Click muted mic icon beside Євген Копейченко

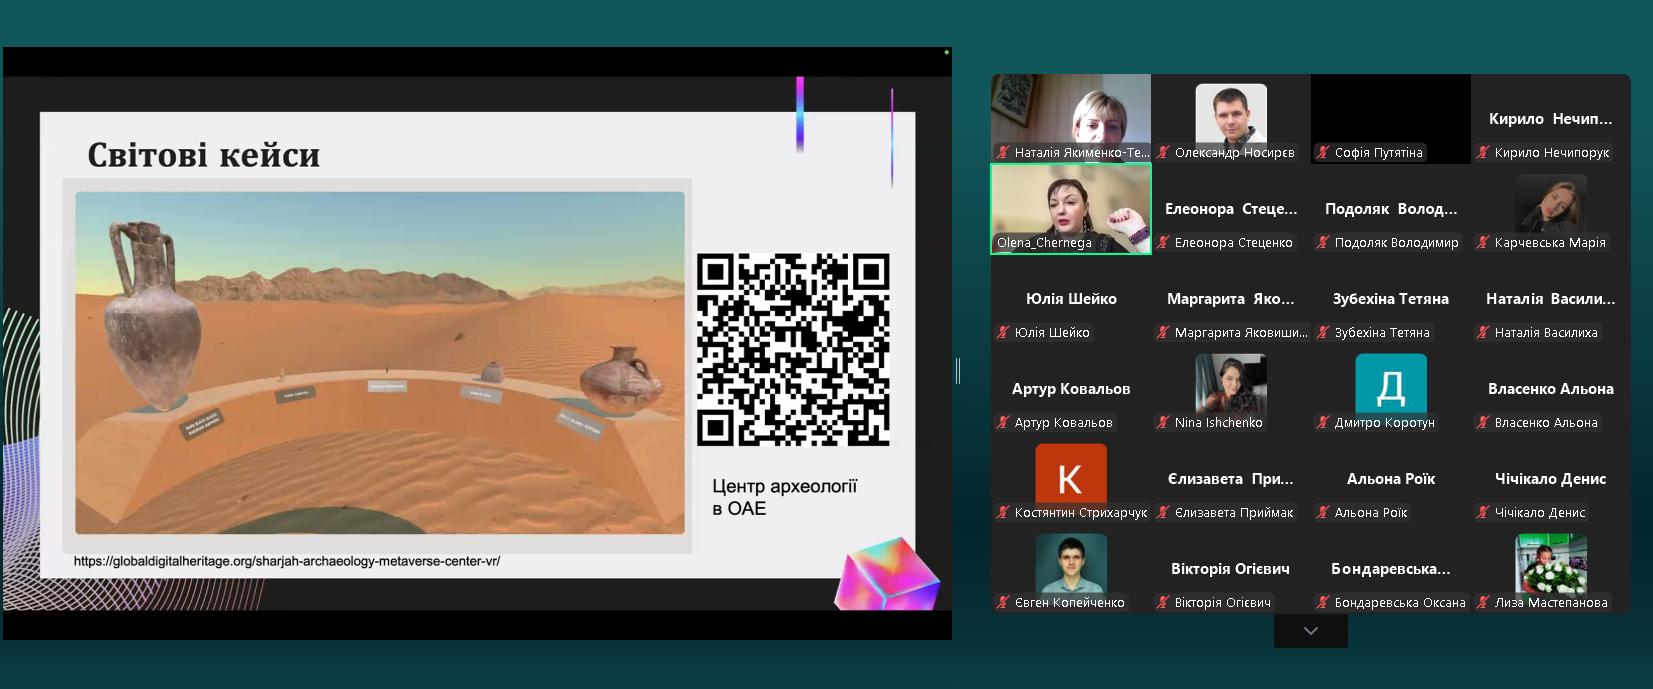[1003, 603]
